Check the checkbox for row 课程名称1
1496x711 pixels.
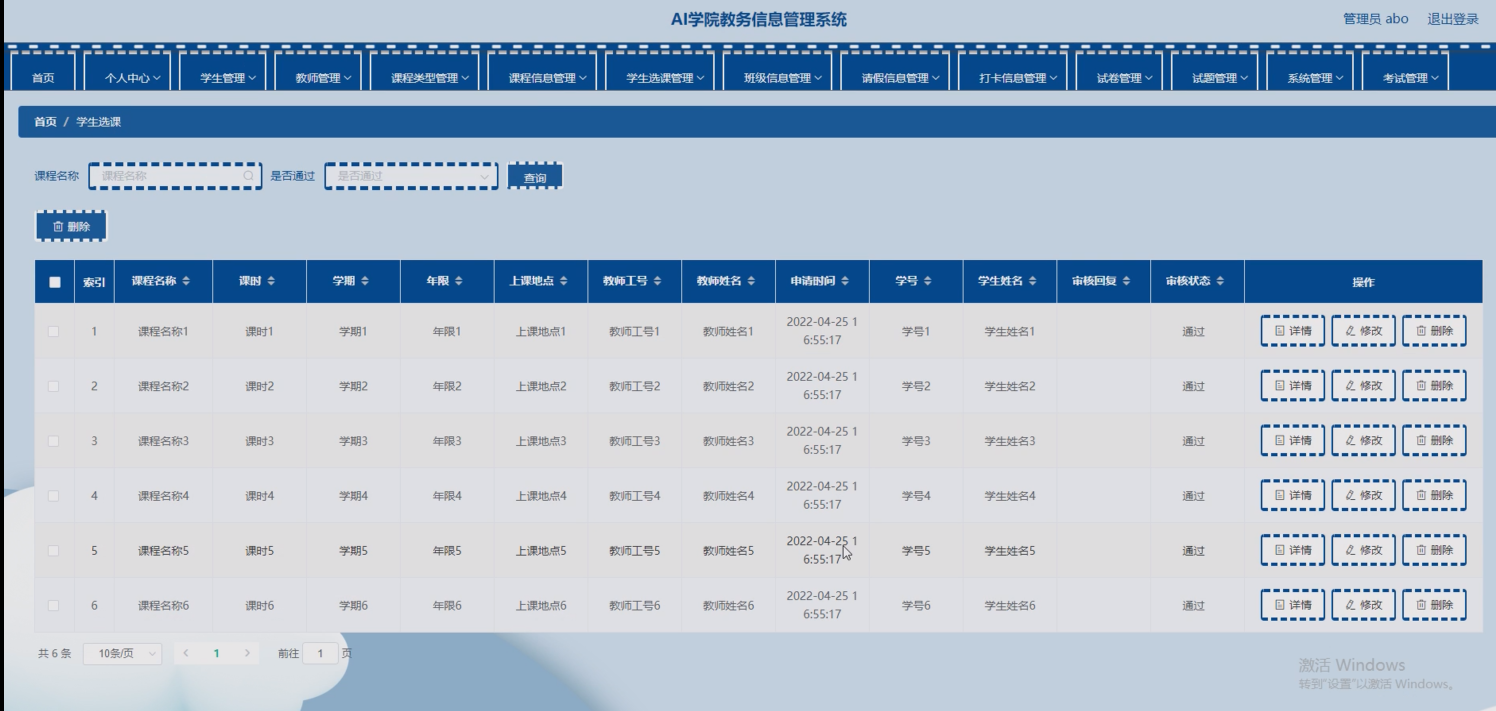point(54,331)
